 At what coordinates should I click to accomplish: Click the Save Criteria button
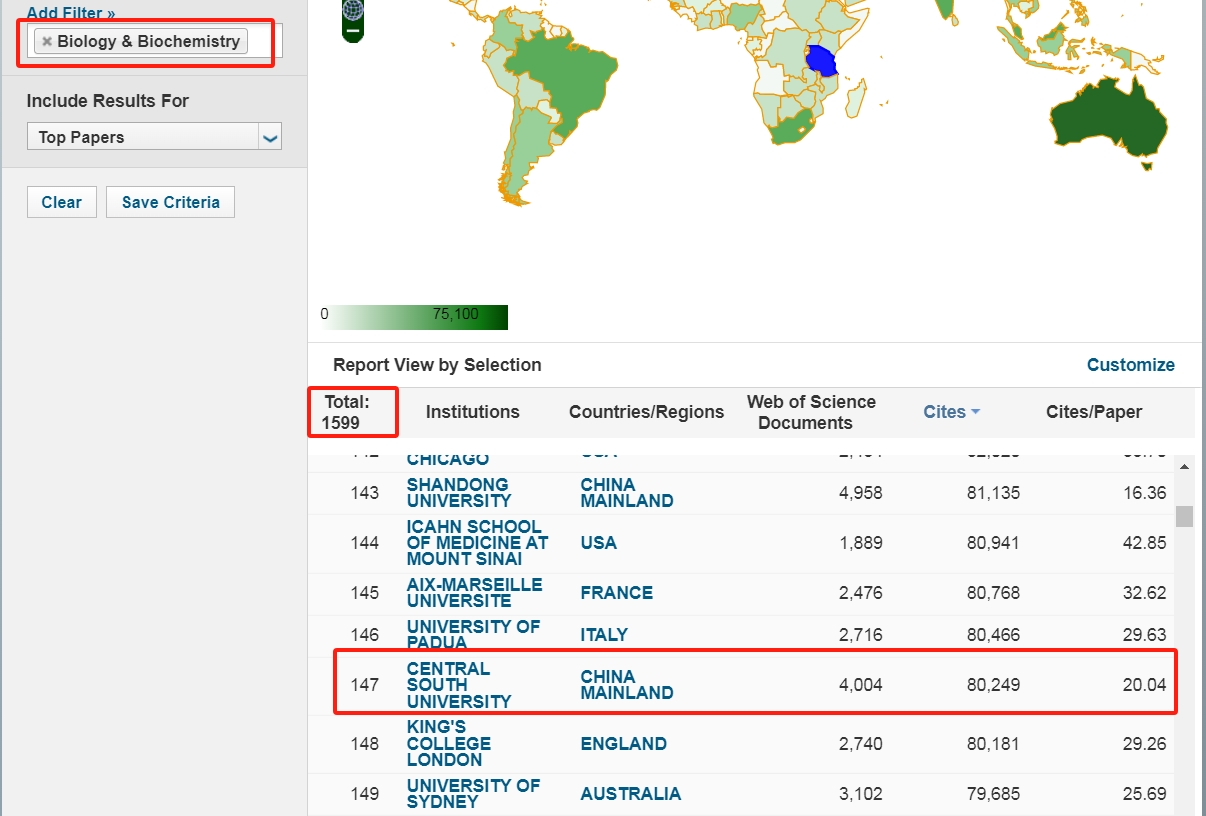click(x=170, y=202)
